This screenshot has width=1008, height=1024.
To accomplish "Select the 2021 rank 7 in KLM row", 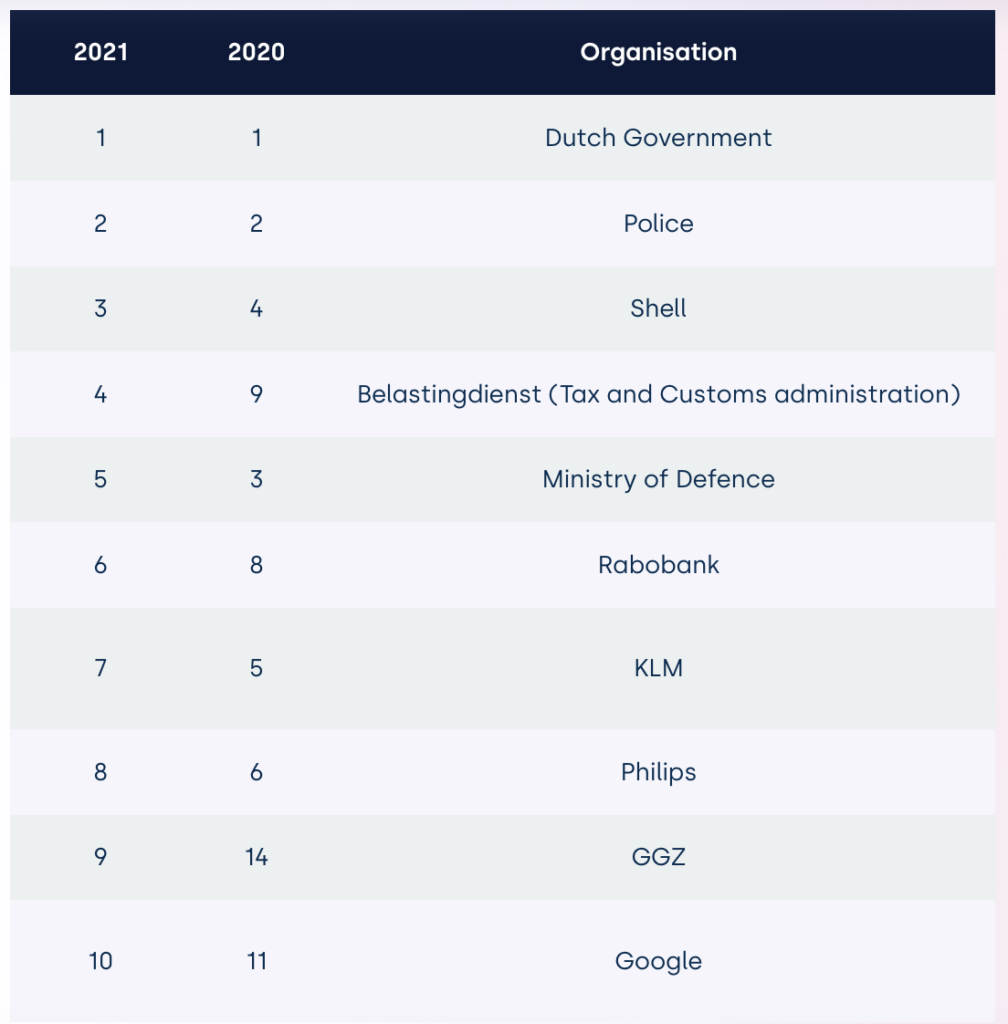I will pos(101,667).
